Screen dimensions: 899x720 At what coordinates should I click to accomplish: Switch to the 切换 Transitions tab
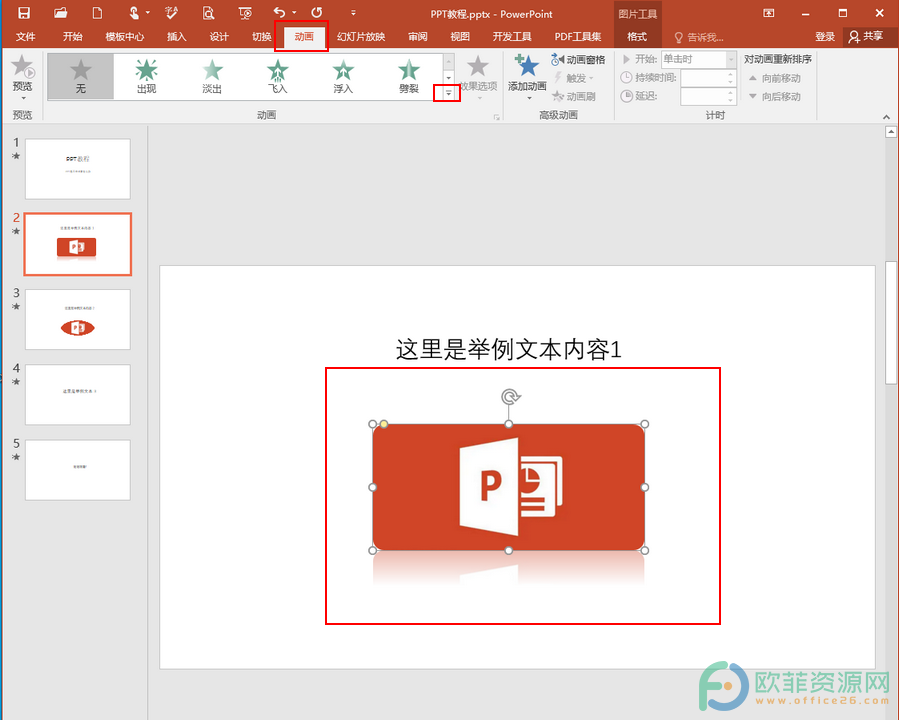coord(261,37)
